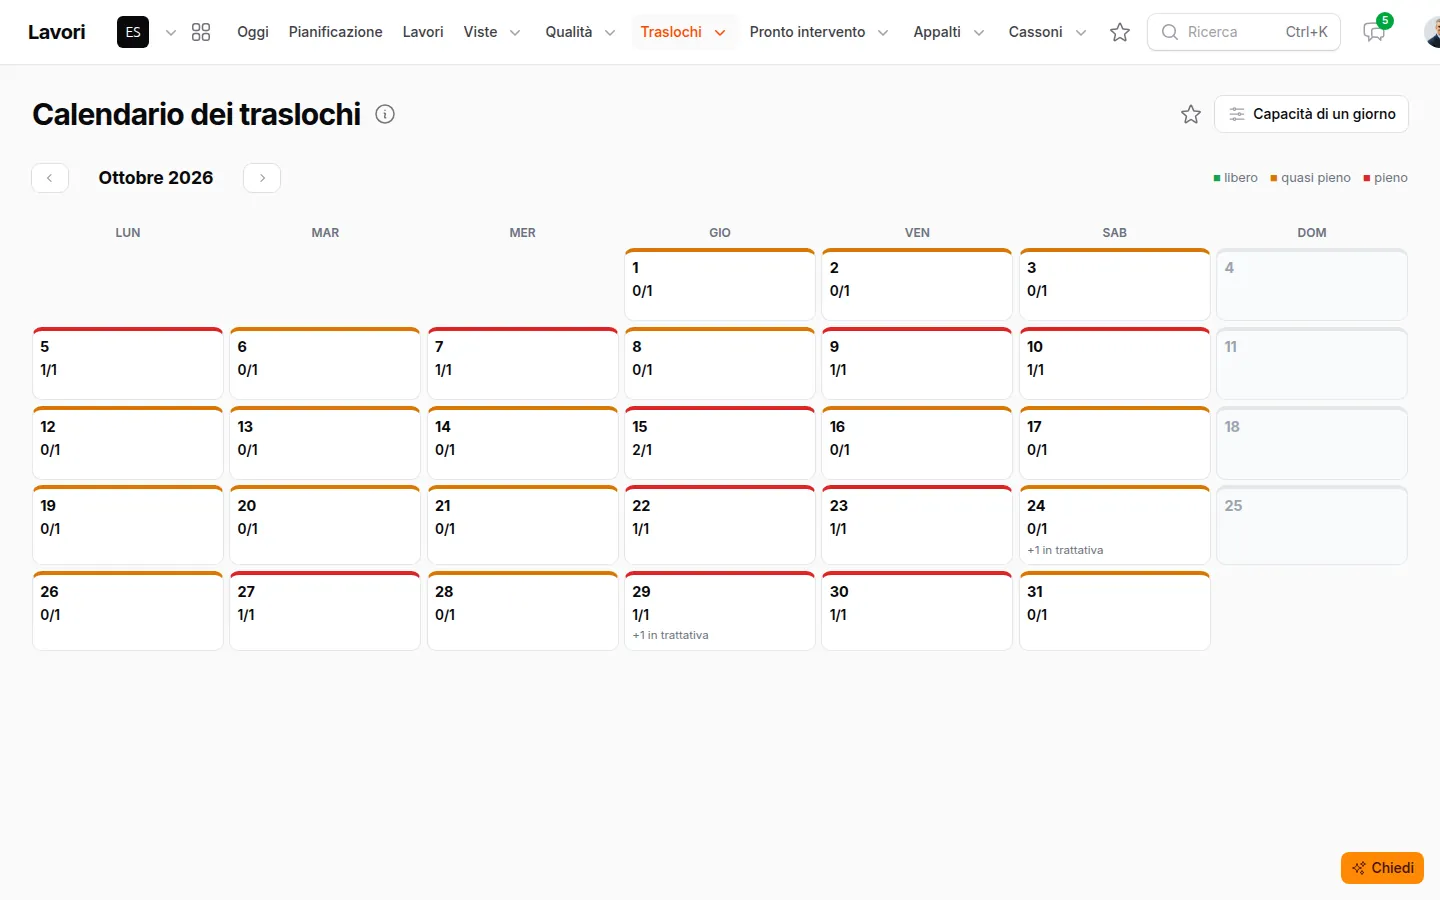Click the quasi pieno legend label

[x=1316, y=178]
